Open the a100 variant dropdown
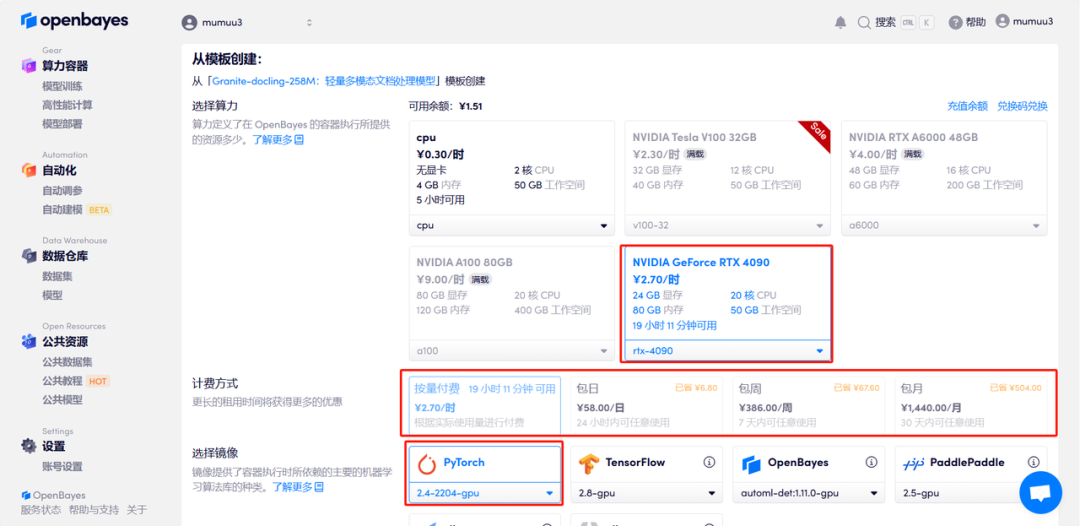1080x526 pixels. (512, 350)
